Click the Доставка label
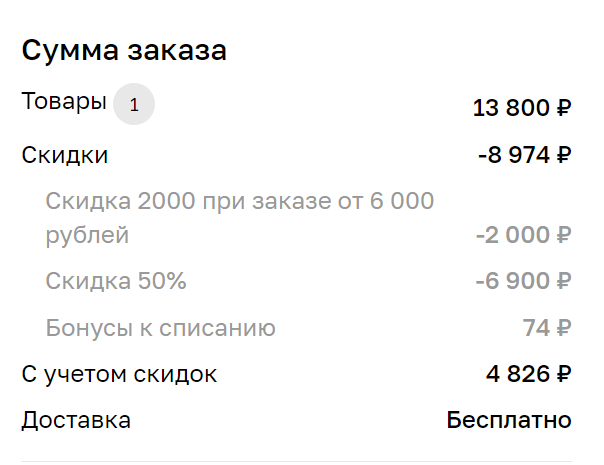Screen dimensions: 604x465 point(76,420)
